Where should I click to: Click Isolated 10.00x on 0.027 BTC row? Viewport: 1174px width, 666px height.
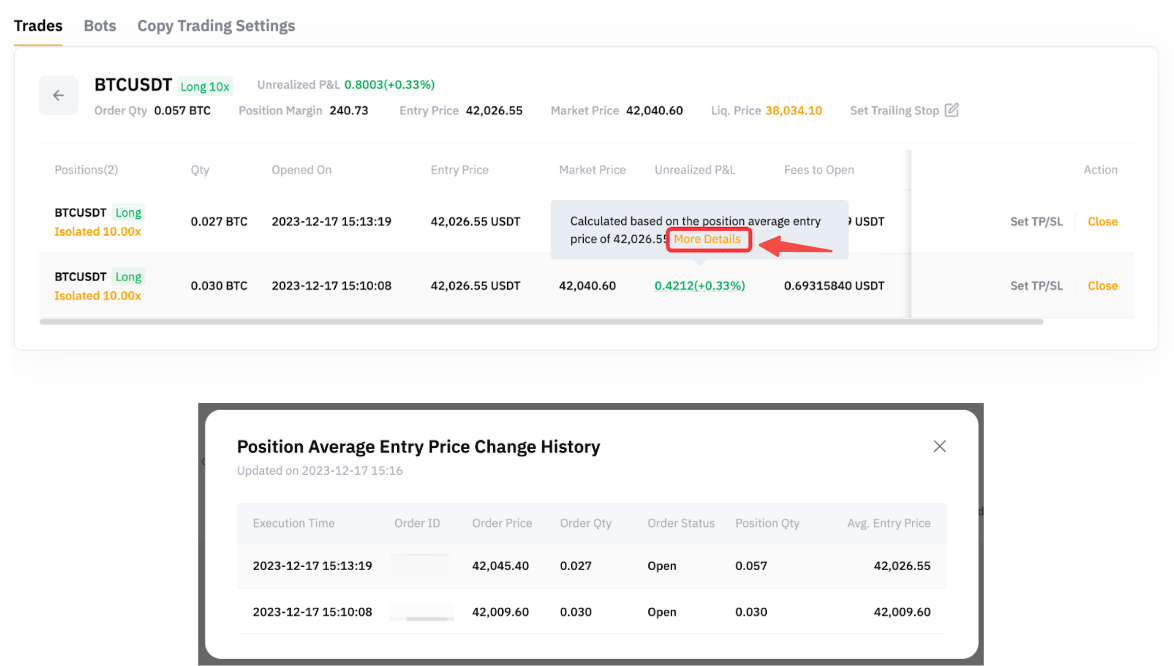[x=97, y=232]
